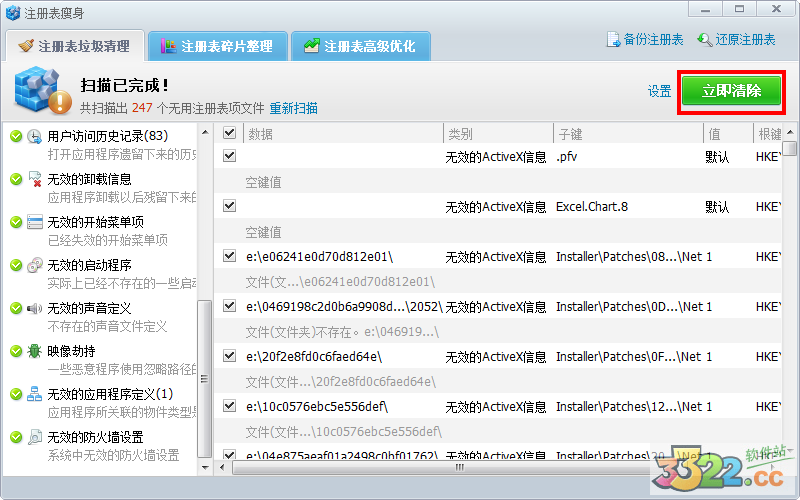The width and height of the screenshot is (800, 500).
Task: Toggle green check for 用户访问历史记录
Action: point(16,136)
